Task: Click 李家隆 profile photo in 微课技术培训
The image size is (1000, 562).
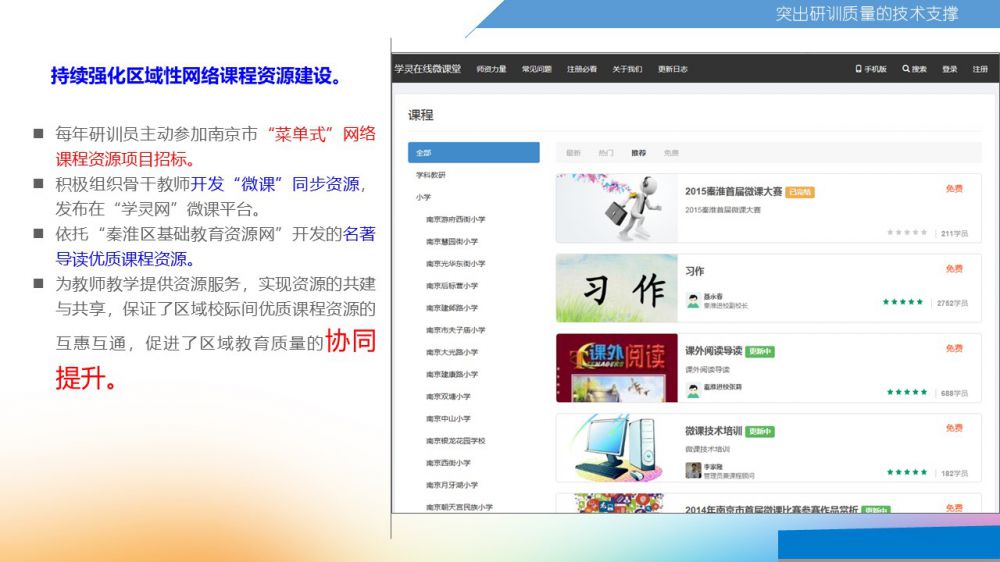Action: 693,470
